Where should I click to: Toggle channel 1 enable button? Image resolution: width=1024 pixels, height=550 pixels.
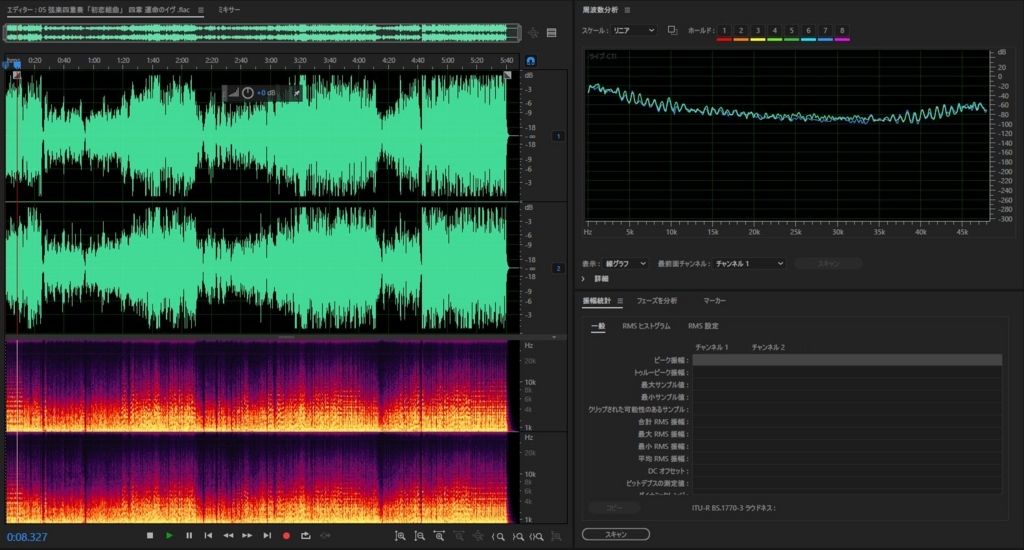coord(558,136)
